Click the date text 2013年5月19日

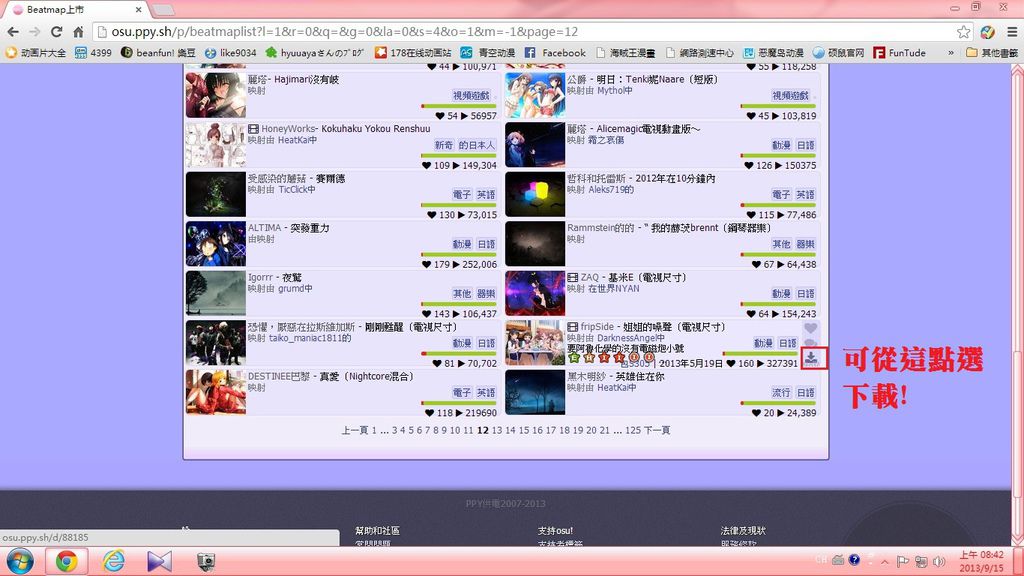(690, 364)
